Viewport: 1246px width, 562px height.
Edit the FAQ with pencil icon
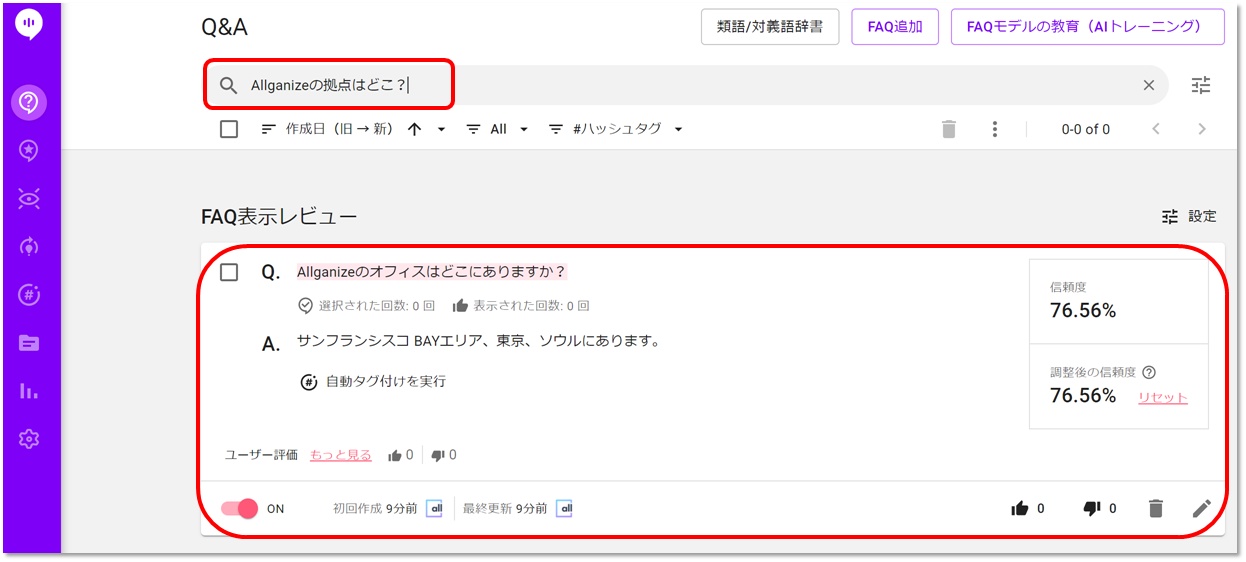(x=1202, y=509)
